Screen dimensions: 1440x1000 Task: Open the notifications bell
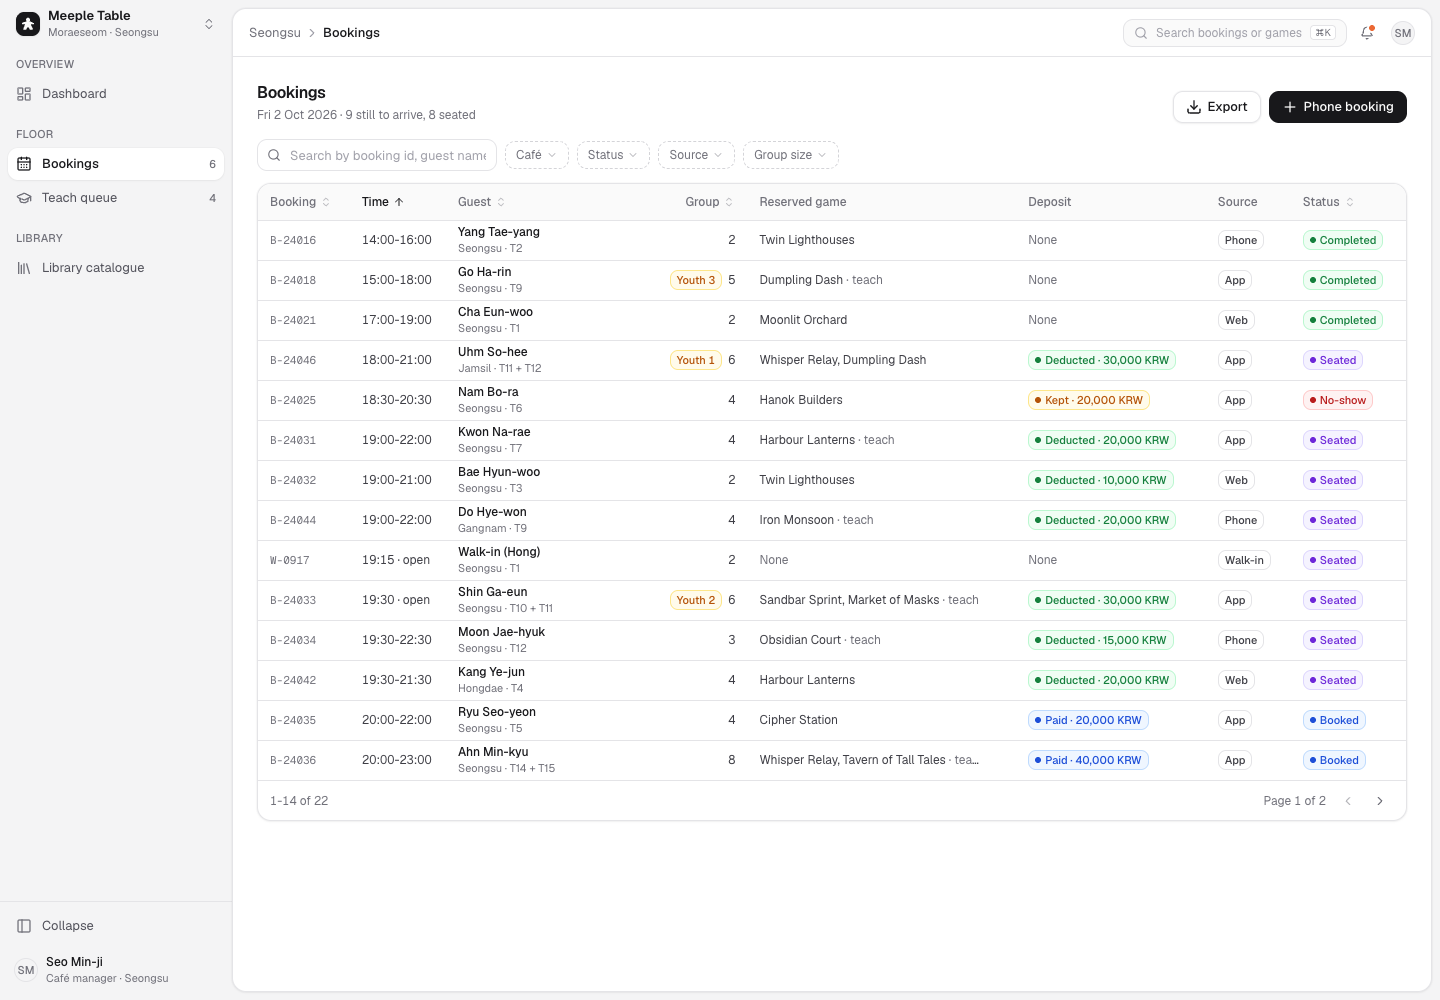pos(1367,33)
